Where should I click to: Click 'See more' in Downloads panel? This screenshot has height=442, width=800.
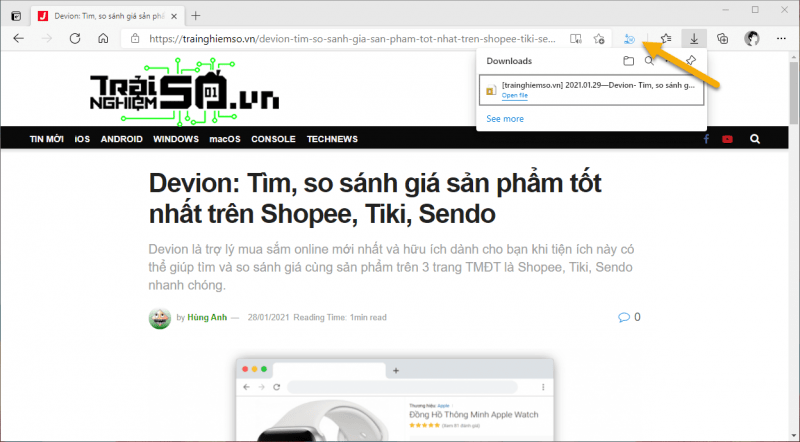coord(504,118)
